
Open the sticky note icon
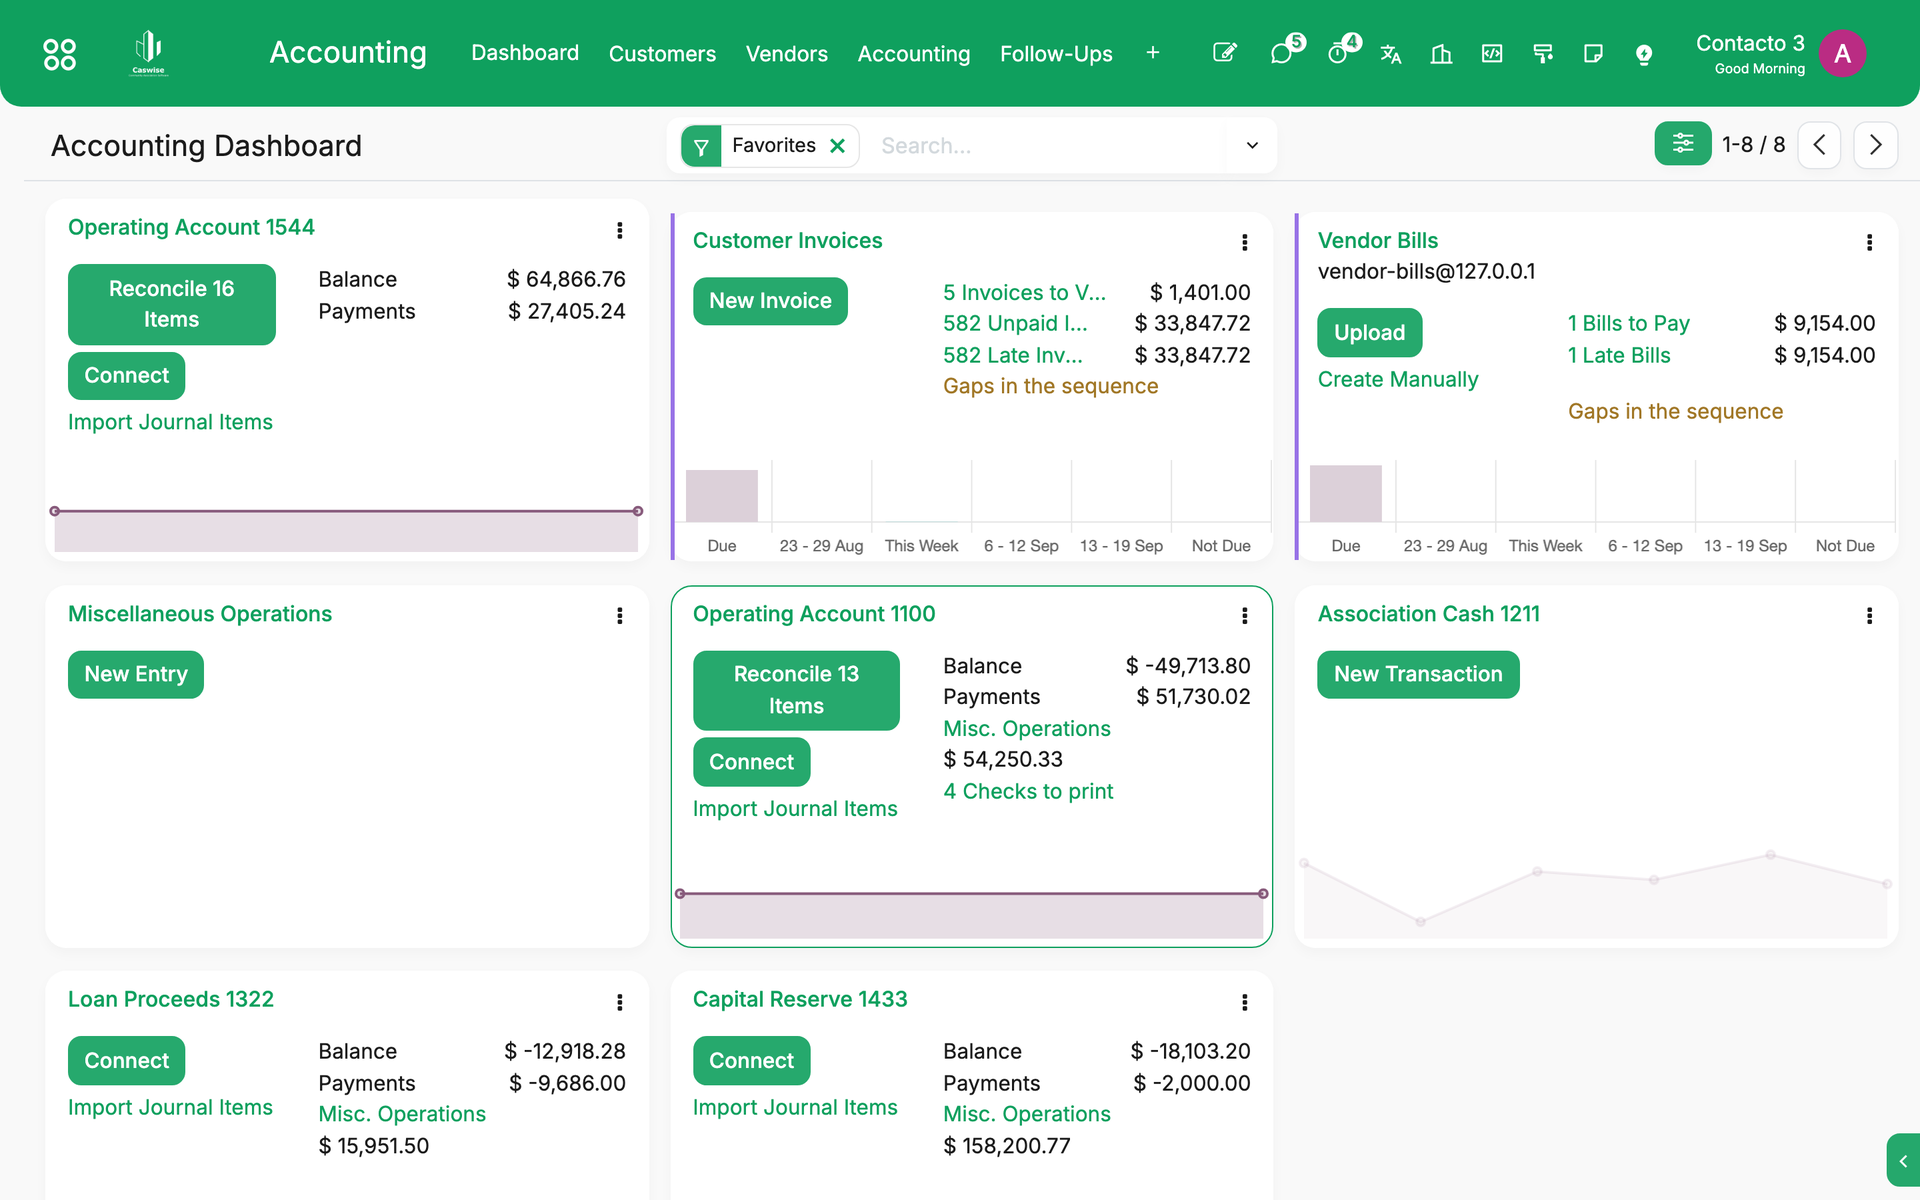(1593, 54)
